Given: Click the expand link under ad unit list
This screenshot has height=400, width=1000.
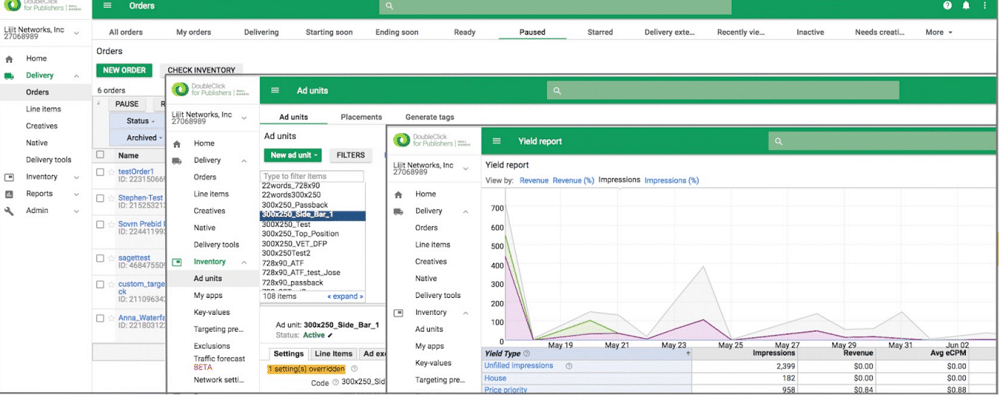Looking at the screenshot, I should 345,297.
